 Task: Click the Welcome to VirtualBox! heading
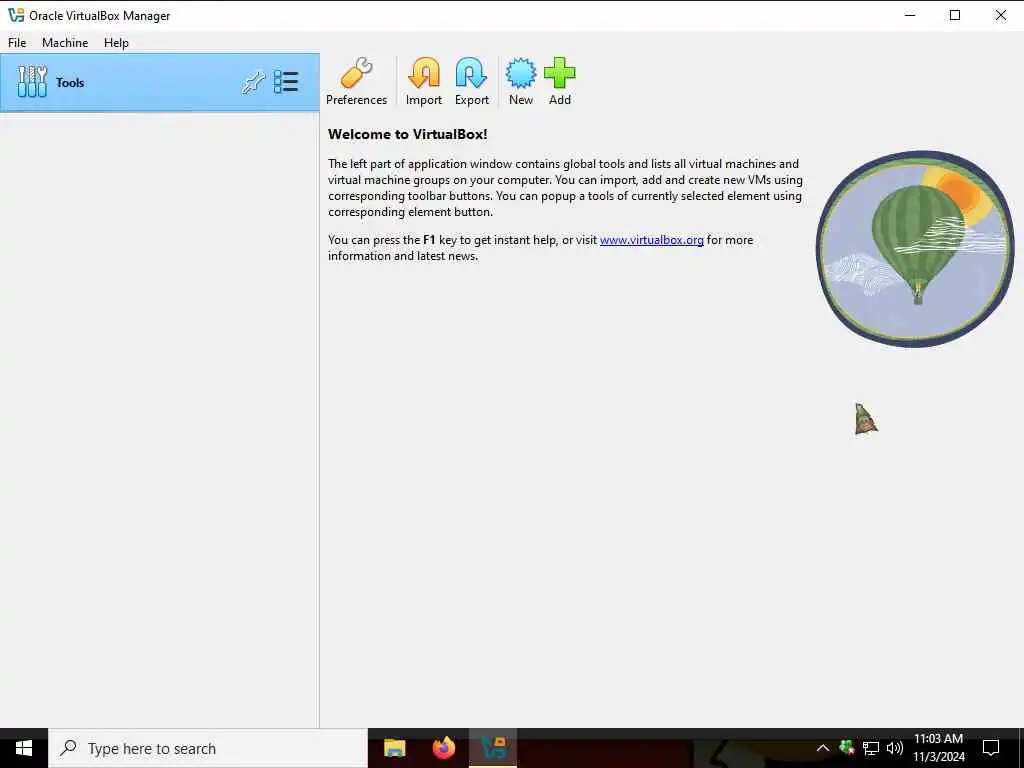pyautogui.click(x=408, y=135)
